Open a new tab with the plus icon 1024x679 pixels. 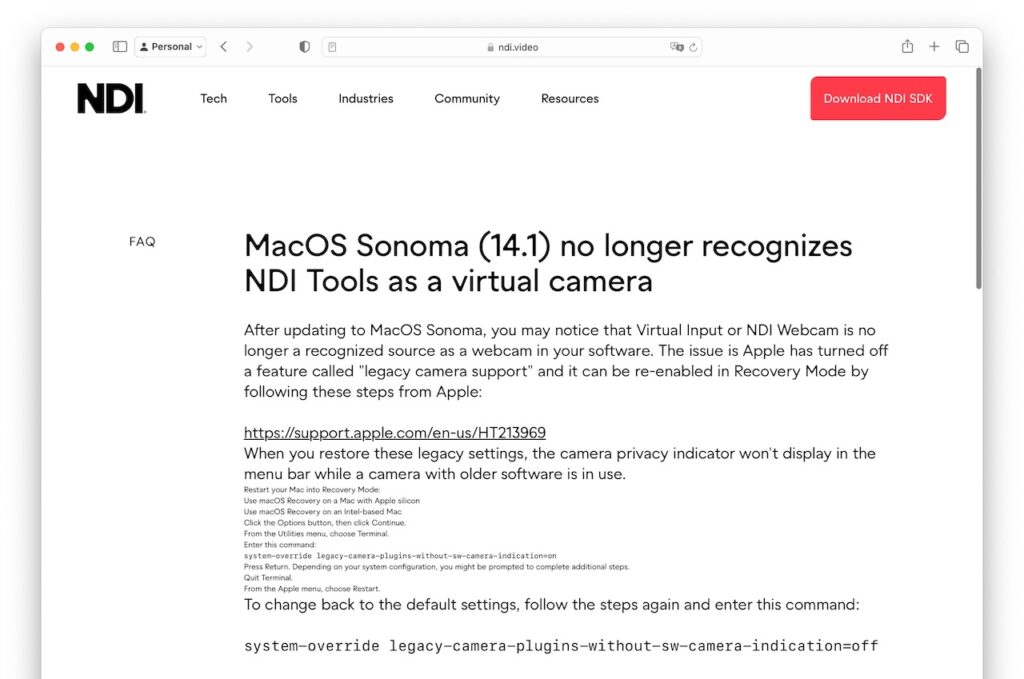pos(934,46)
